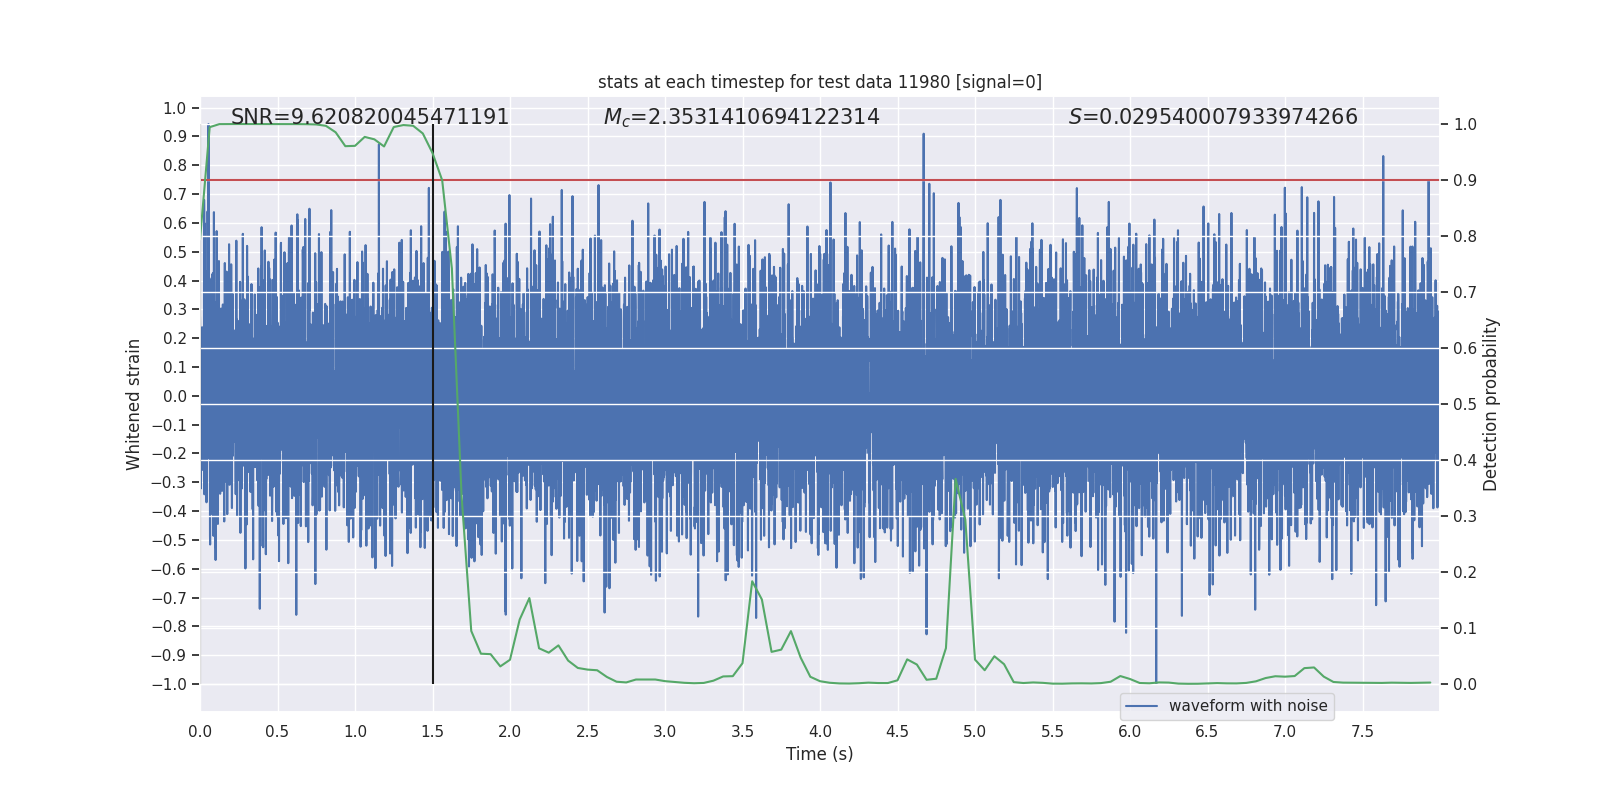The height and width of the screenshot is (800, 1600).
Task: Click the plot title mentioning test data 11980
Action: [x=820, y=82]
